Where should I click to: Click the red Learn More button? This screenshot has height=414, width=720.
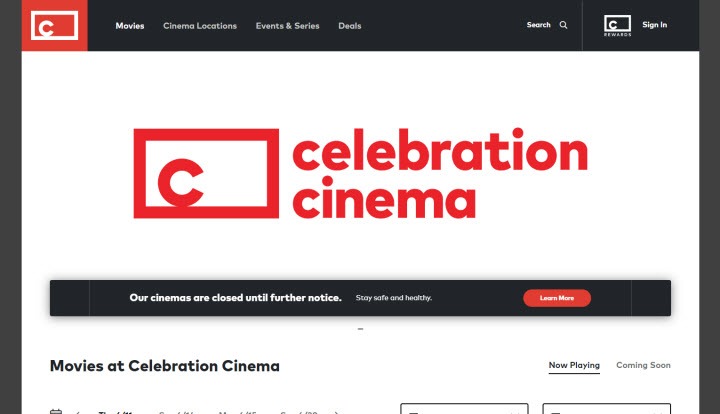[557, 298]
